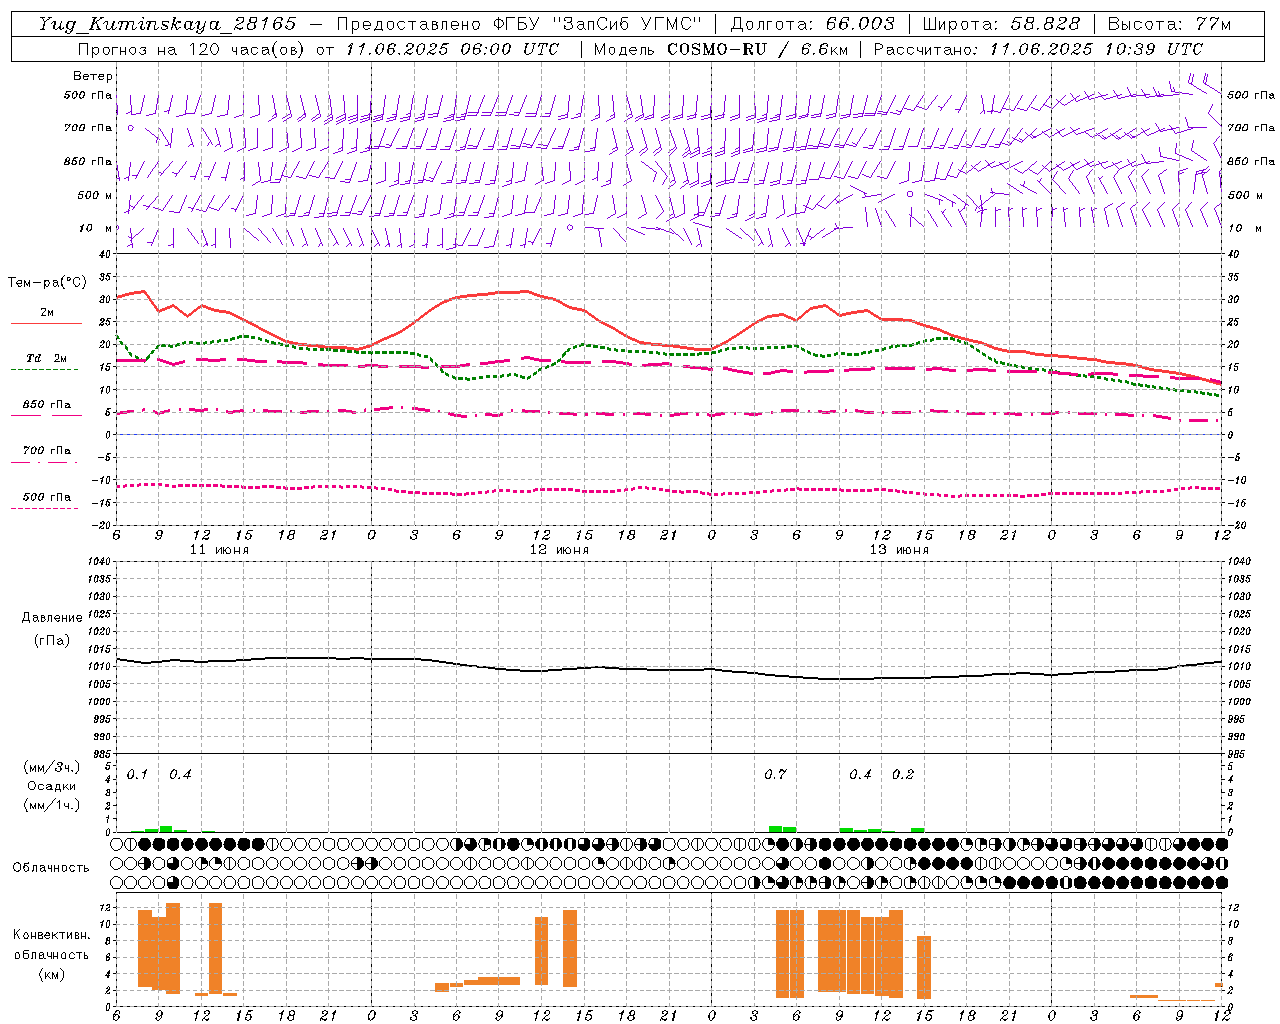
Task: Click the 12 июня date label
Action: (x=560, y=550)
